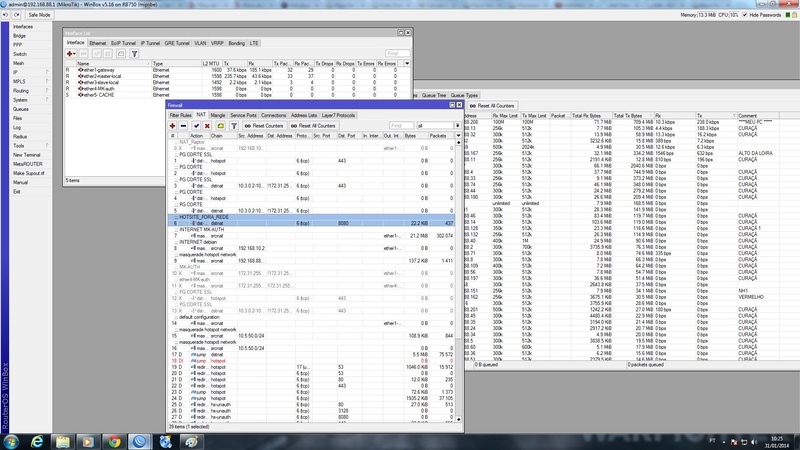Enable selected rule with blue checkmark icon
The height and width of the screenshot is (450, 800).
point(194,126)
